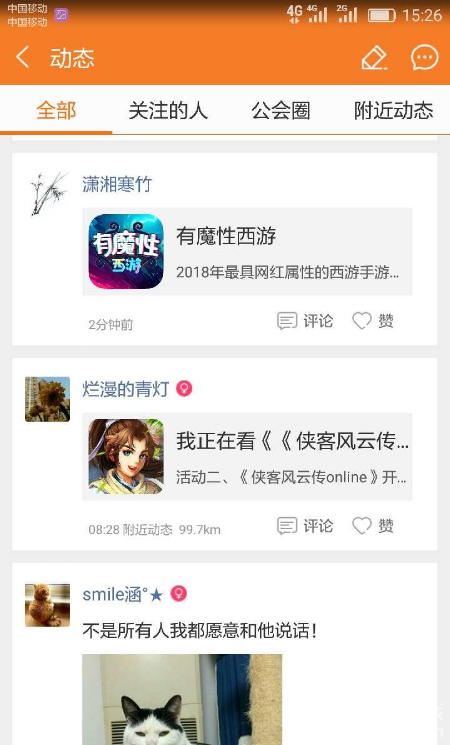The width and height of the screenshot is (450, 745).
Task: Switch to the 公会圈 tab
Action: click(281, 111)
